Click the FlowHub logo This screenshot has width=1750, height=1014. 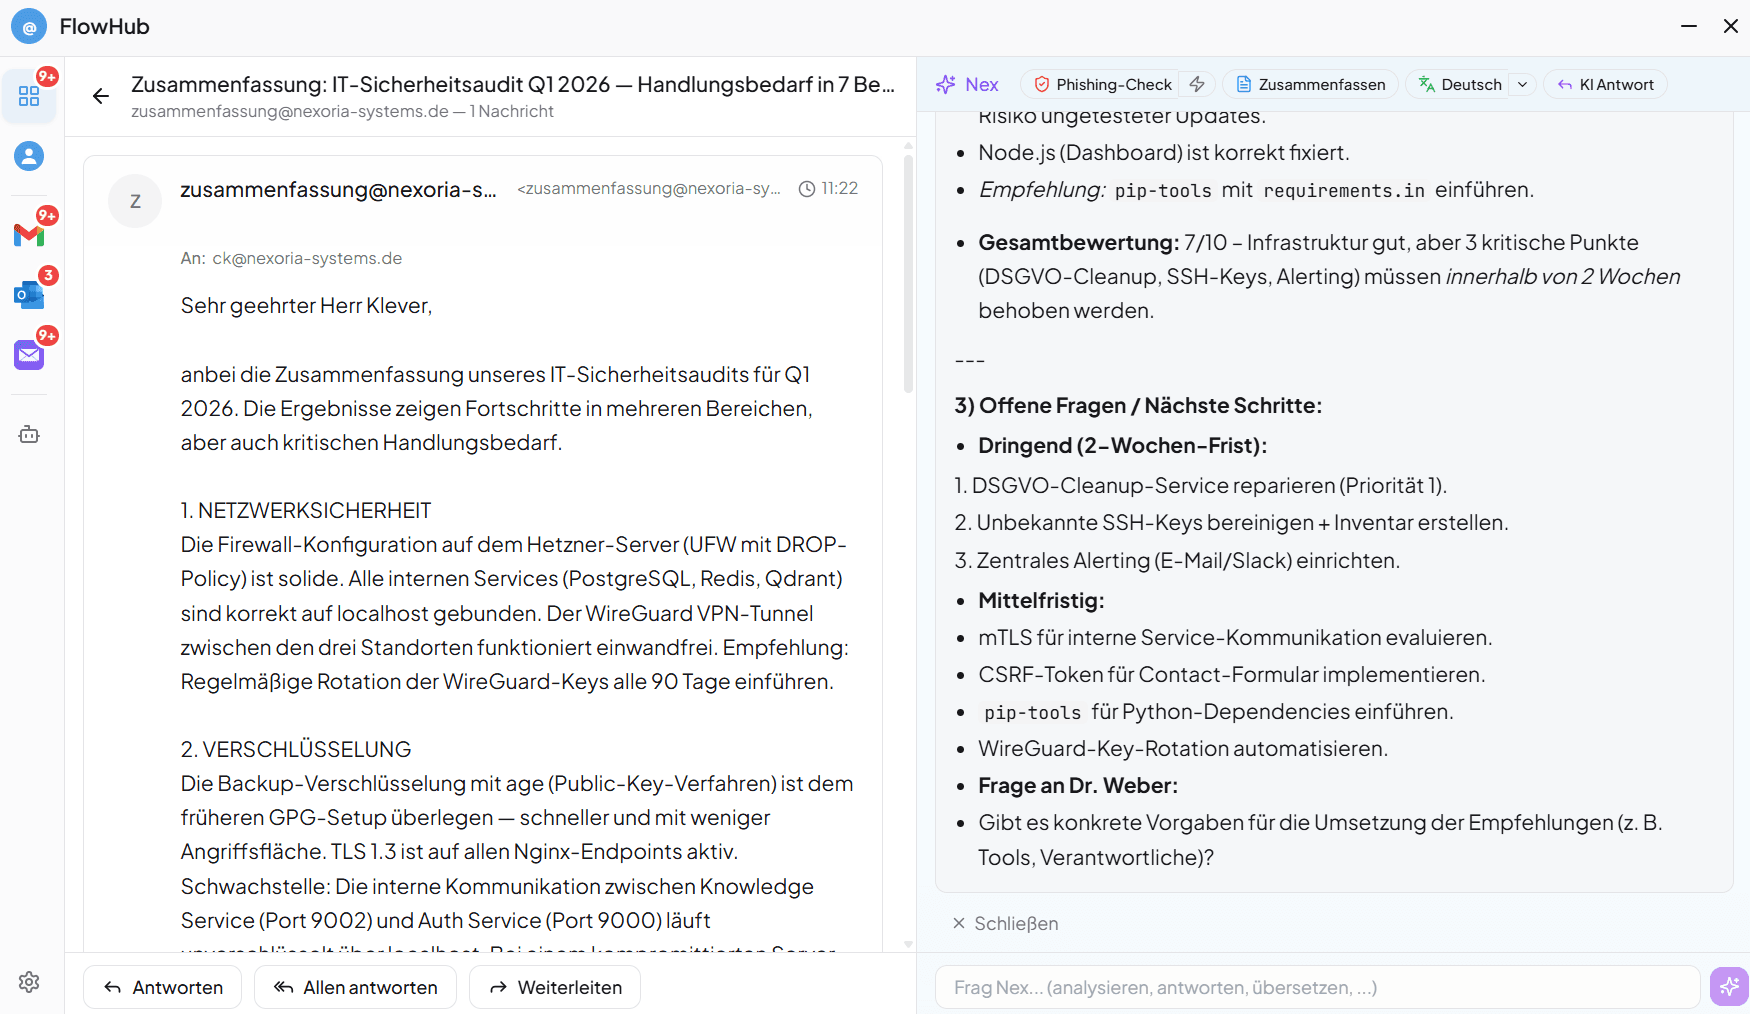[29, 26]
